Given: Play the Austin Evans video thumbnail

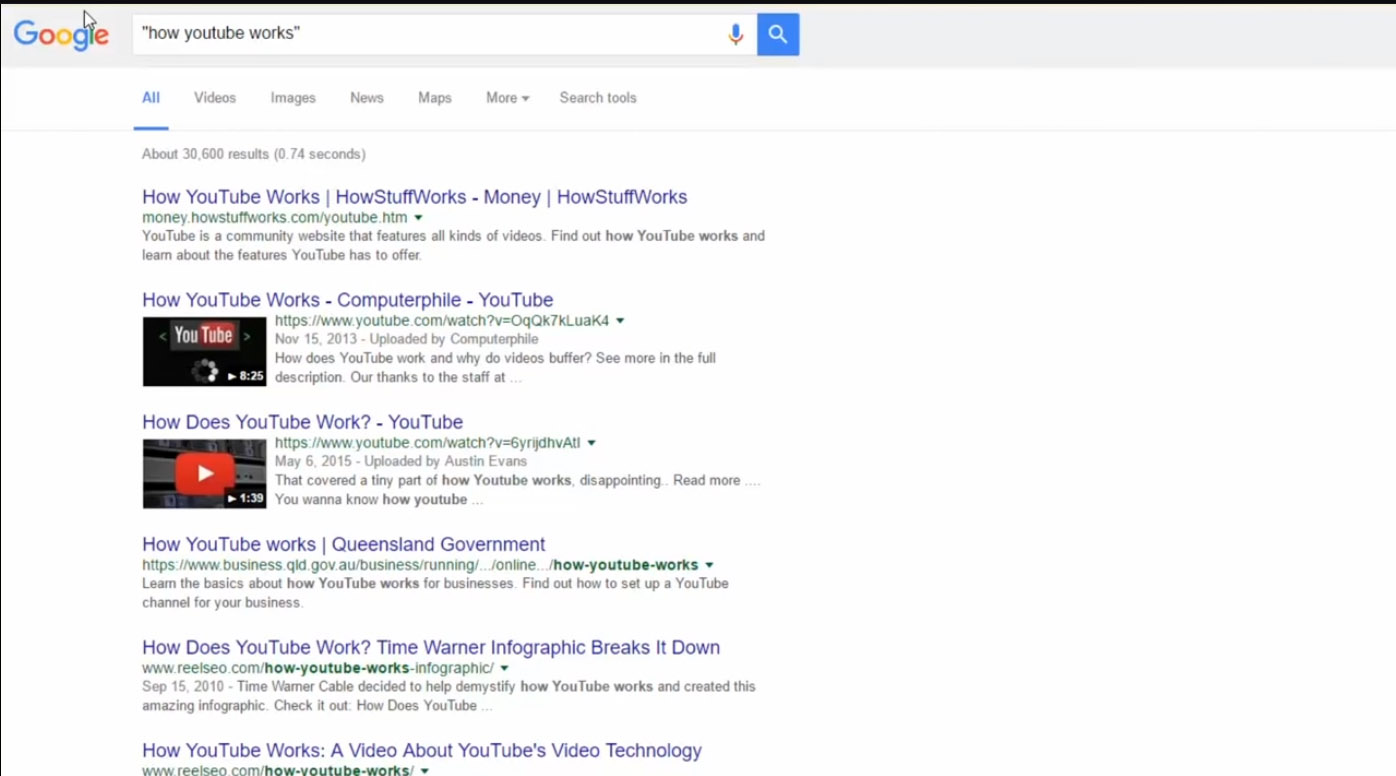Looking at the screenshot, I should click(x=204, y=473).
